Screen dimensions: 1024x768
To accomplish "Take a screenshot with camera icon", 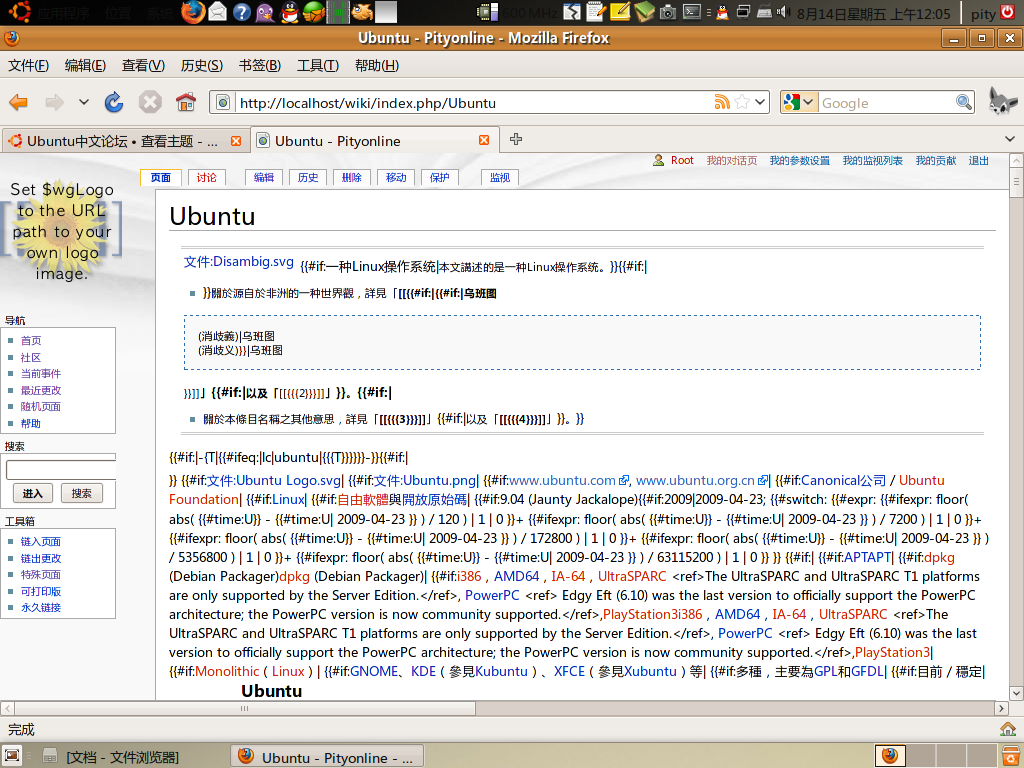I will click(x=667, y=12).
